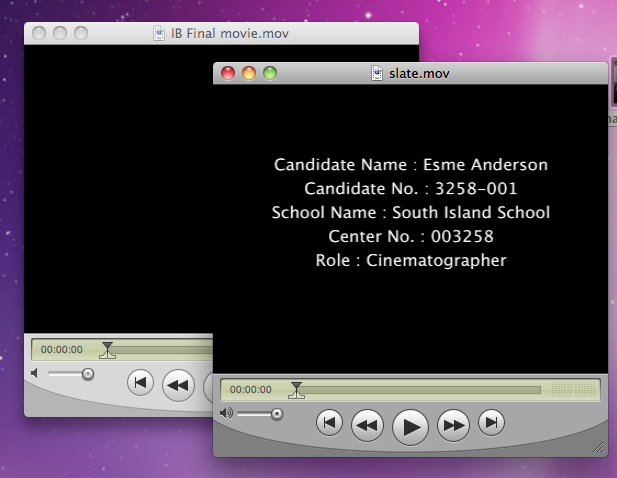
Task: Zoom the IB Final movie.mov window
Action: pyautogui.click(x=81, y=33)
